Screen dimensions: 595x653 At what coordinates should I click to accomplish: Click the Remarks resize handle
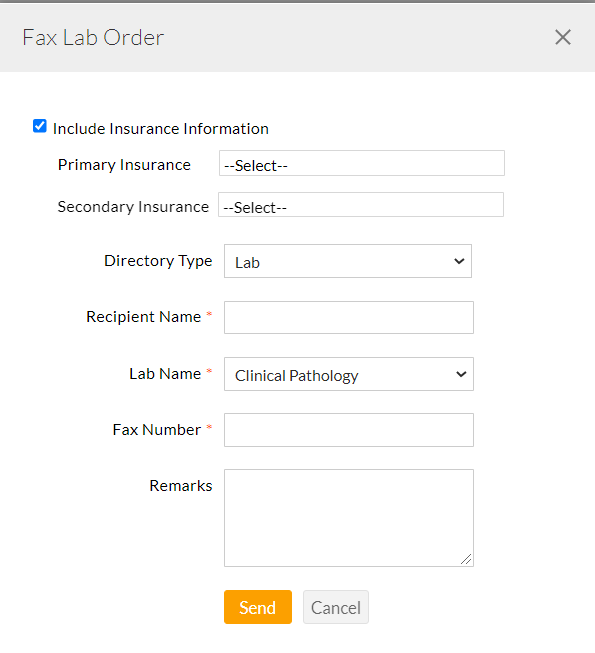[x=466, y=559]
